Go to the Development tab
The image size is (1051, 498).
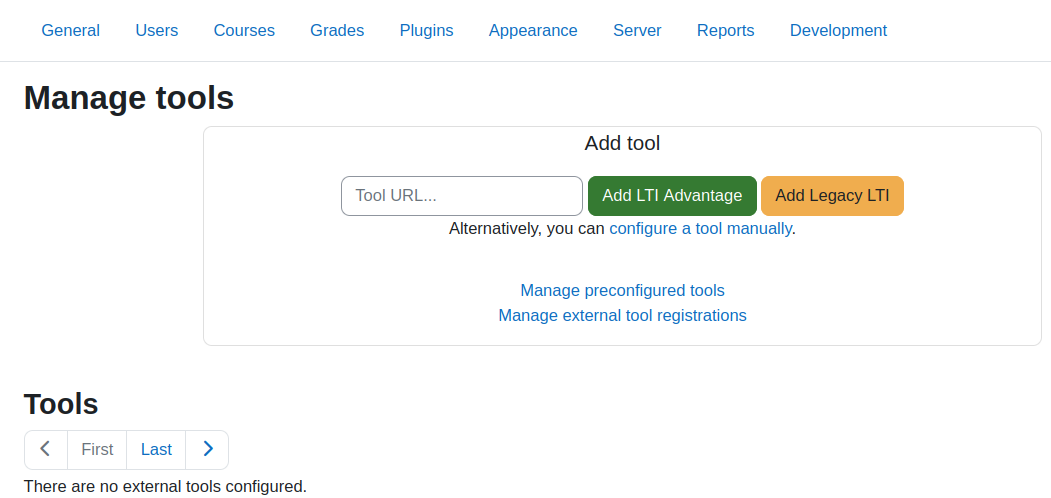tap(839, 30)
